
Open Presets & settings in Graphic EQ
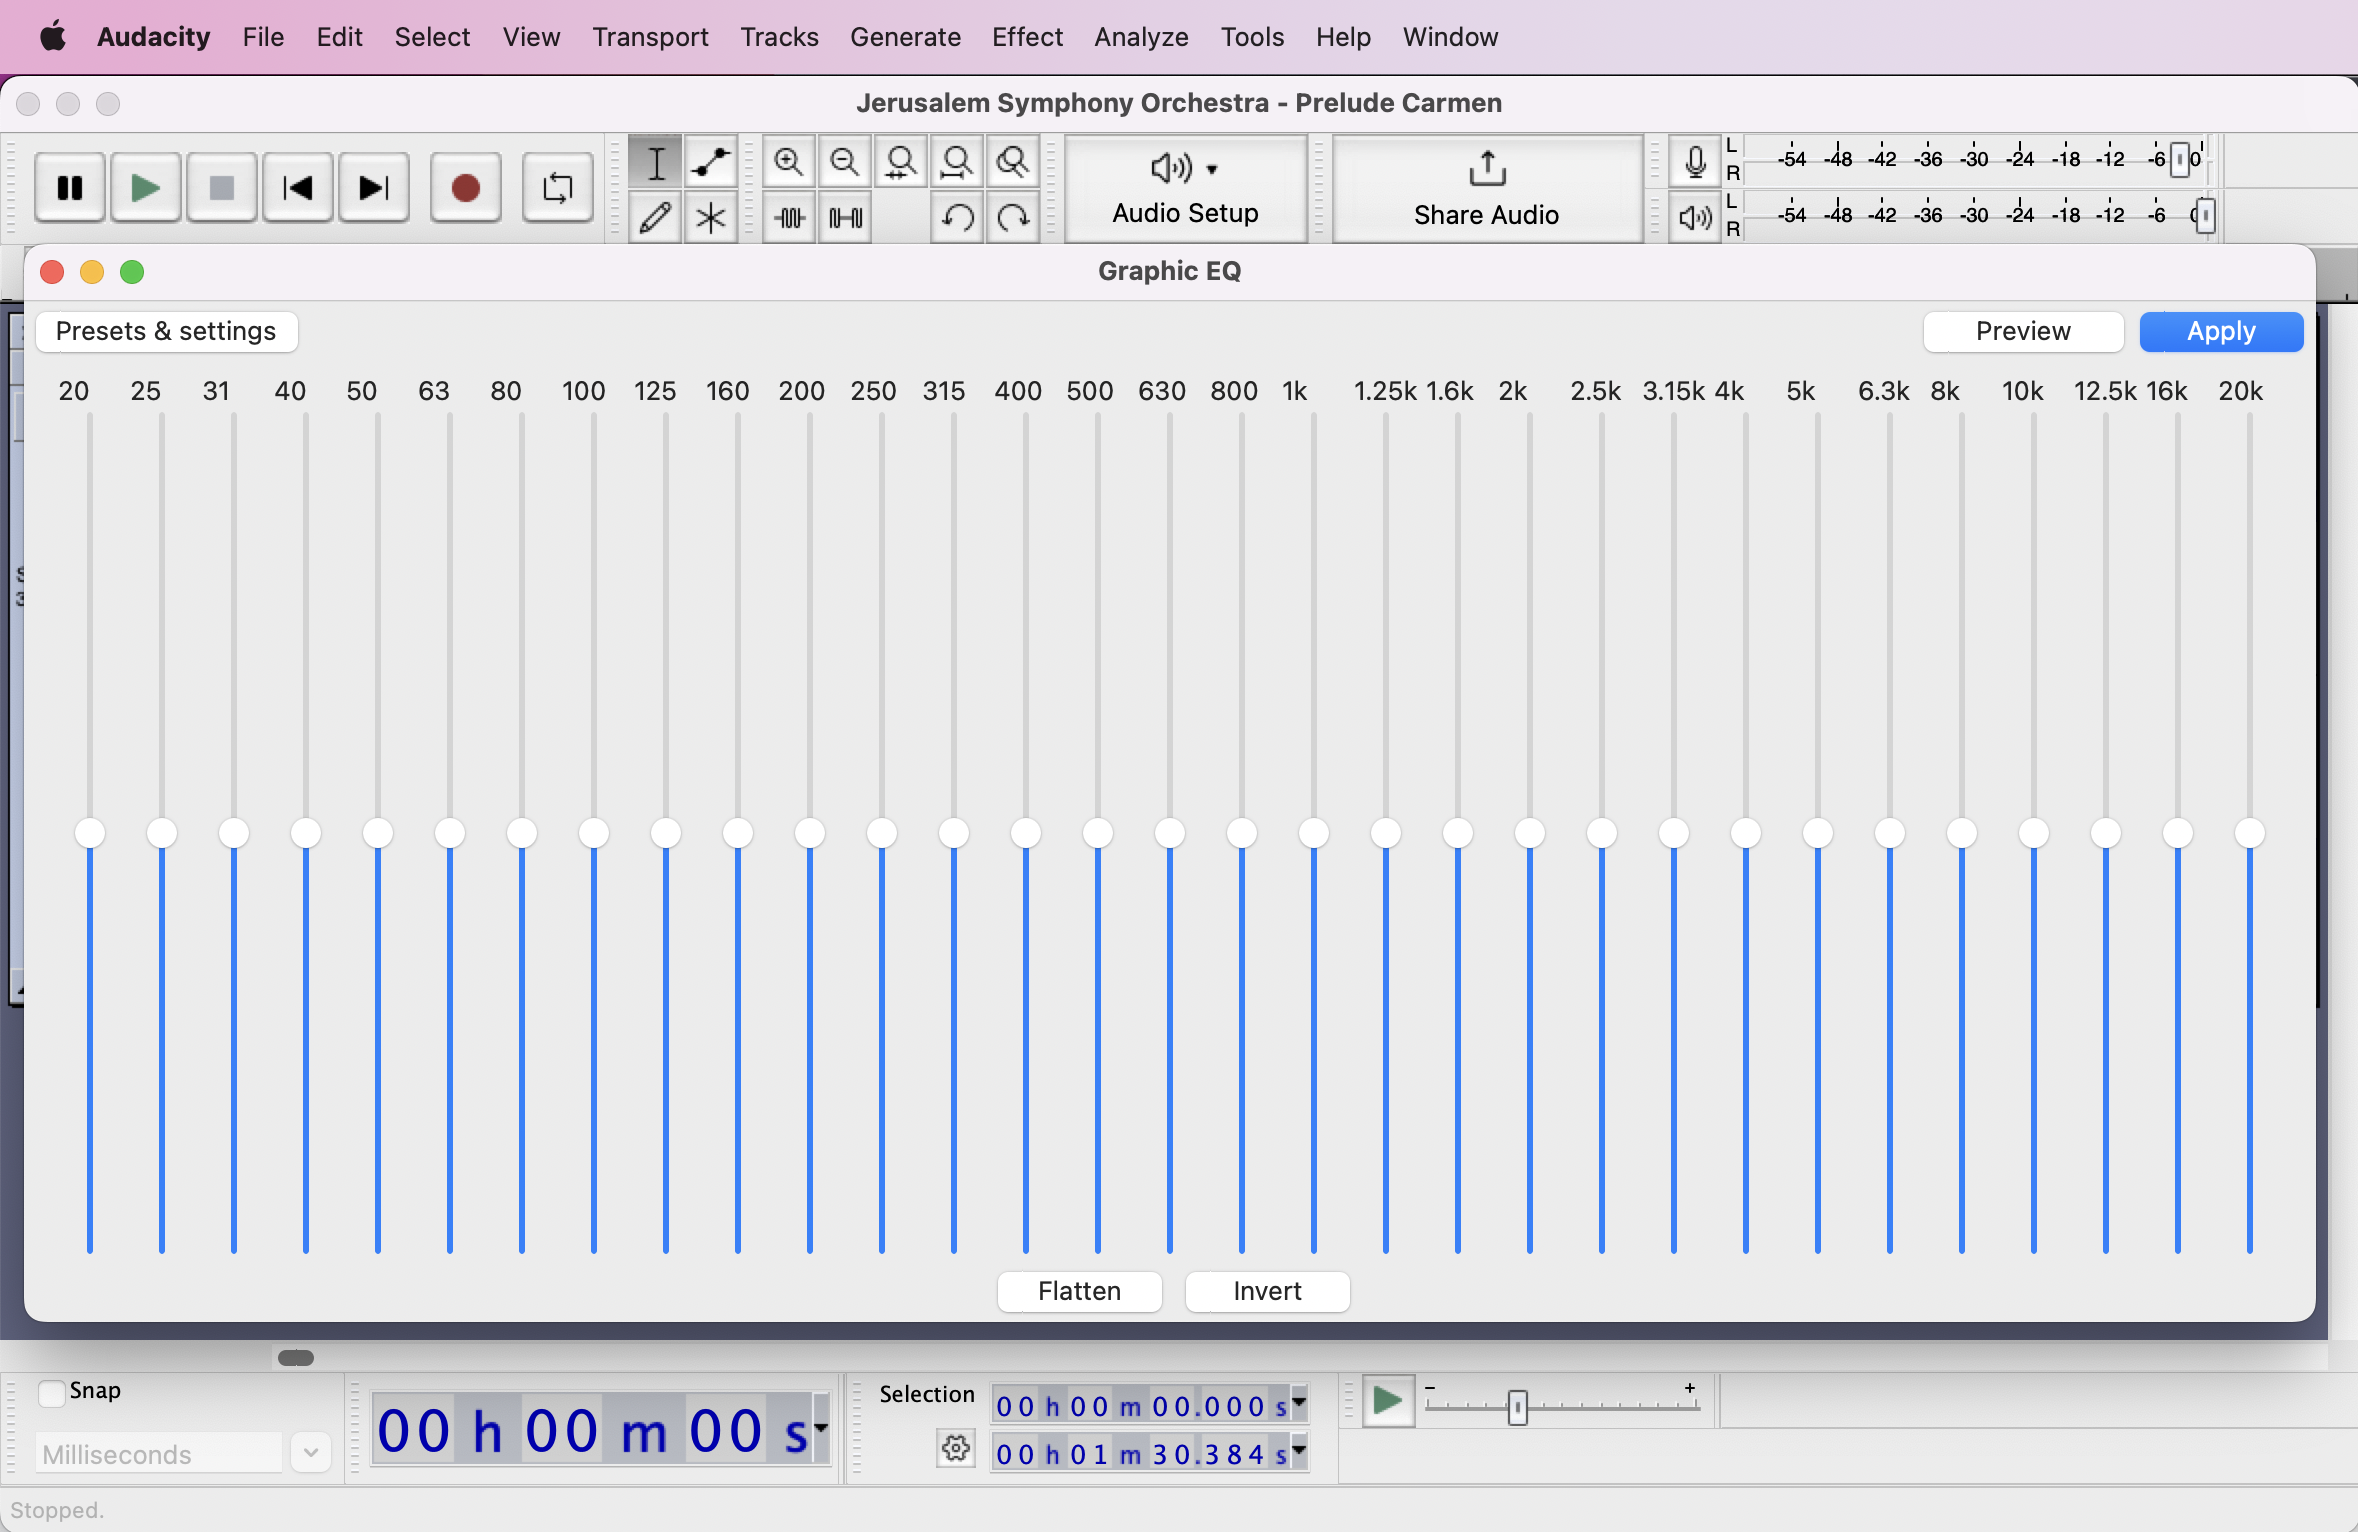coord(166,331)
